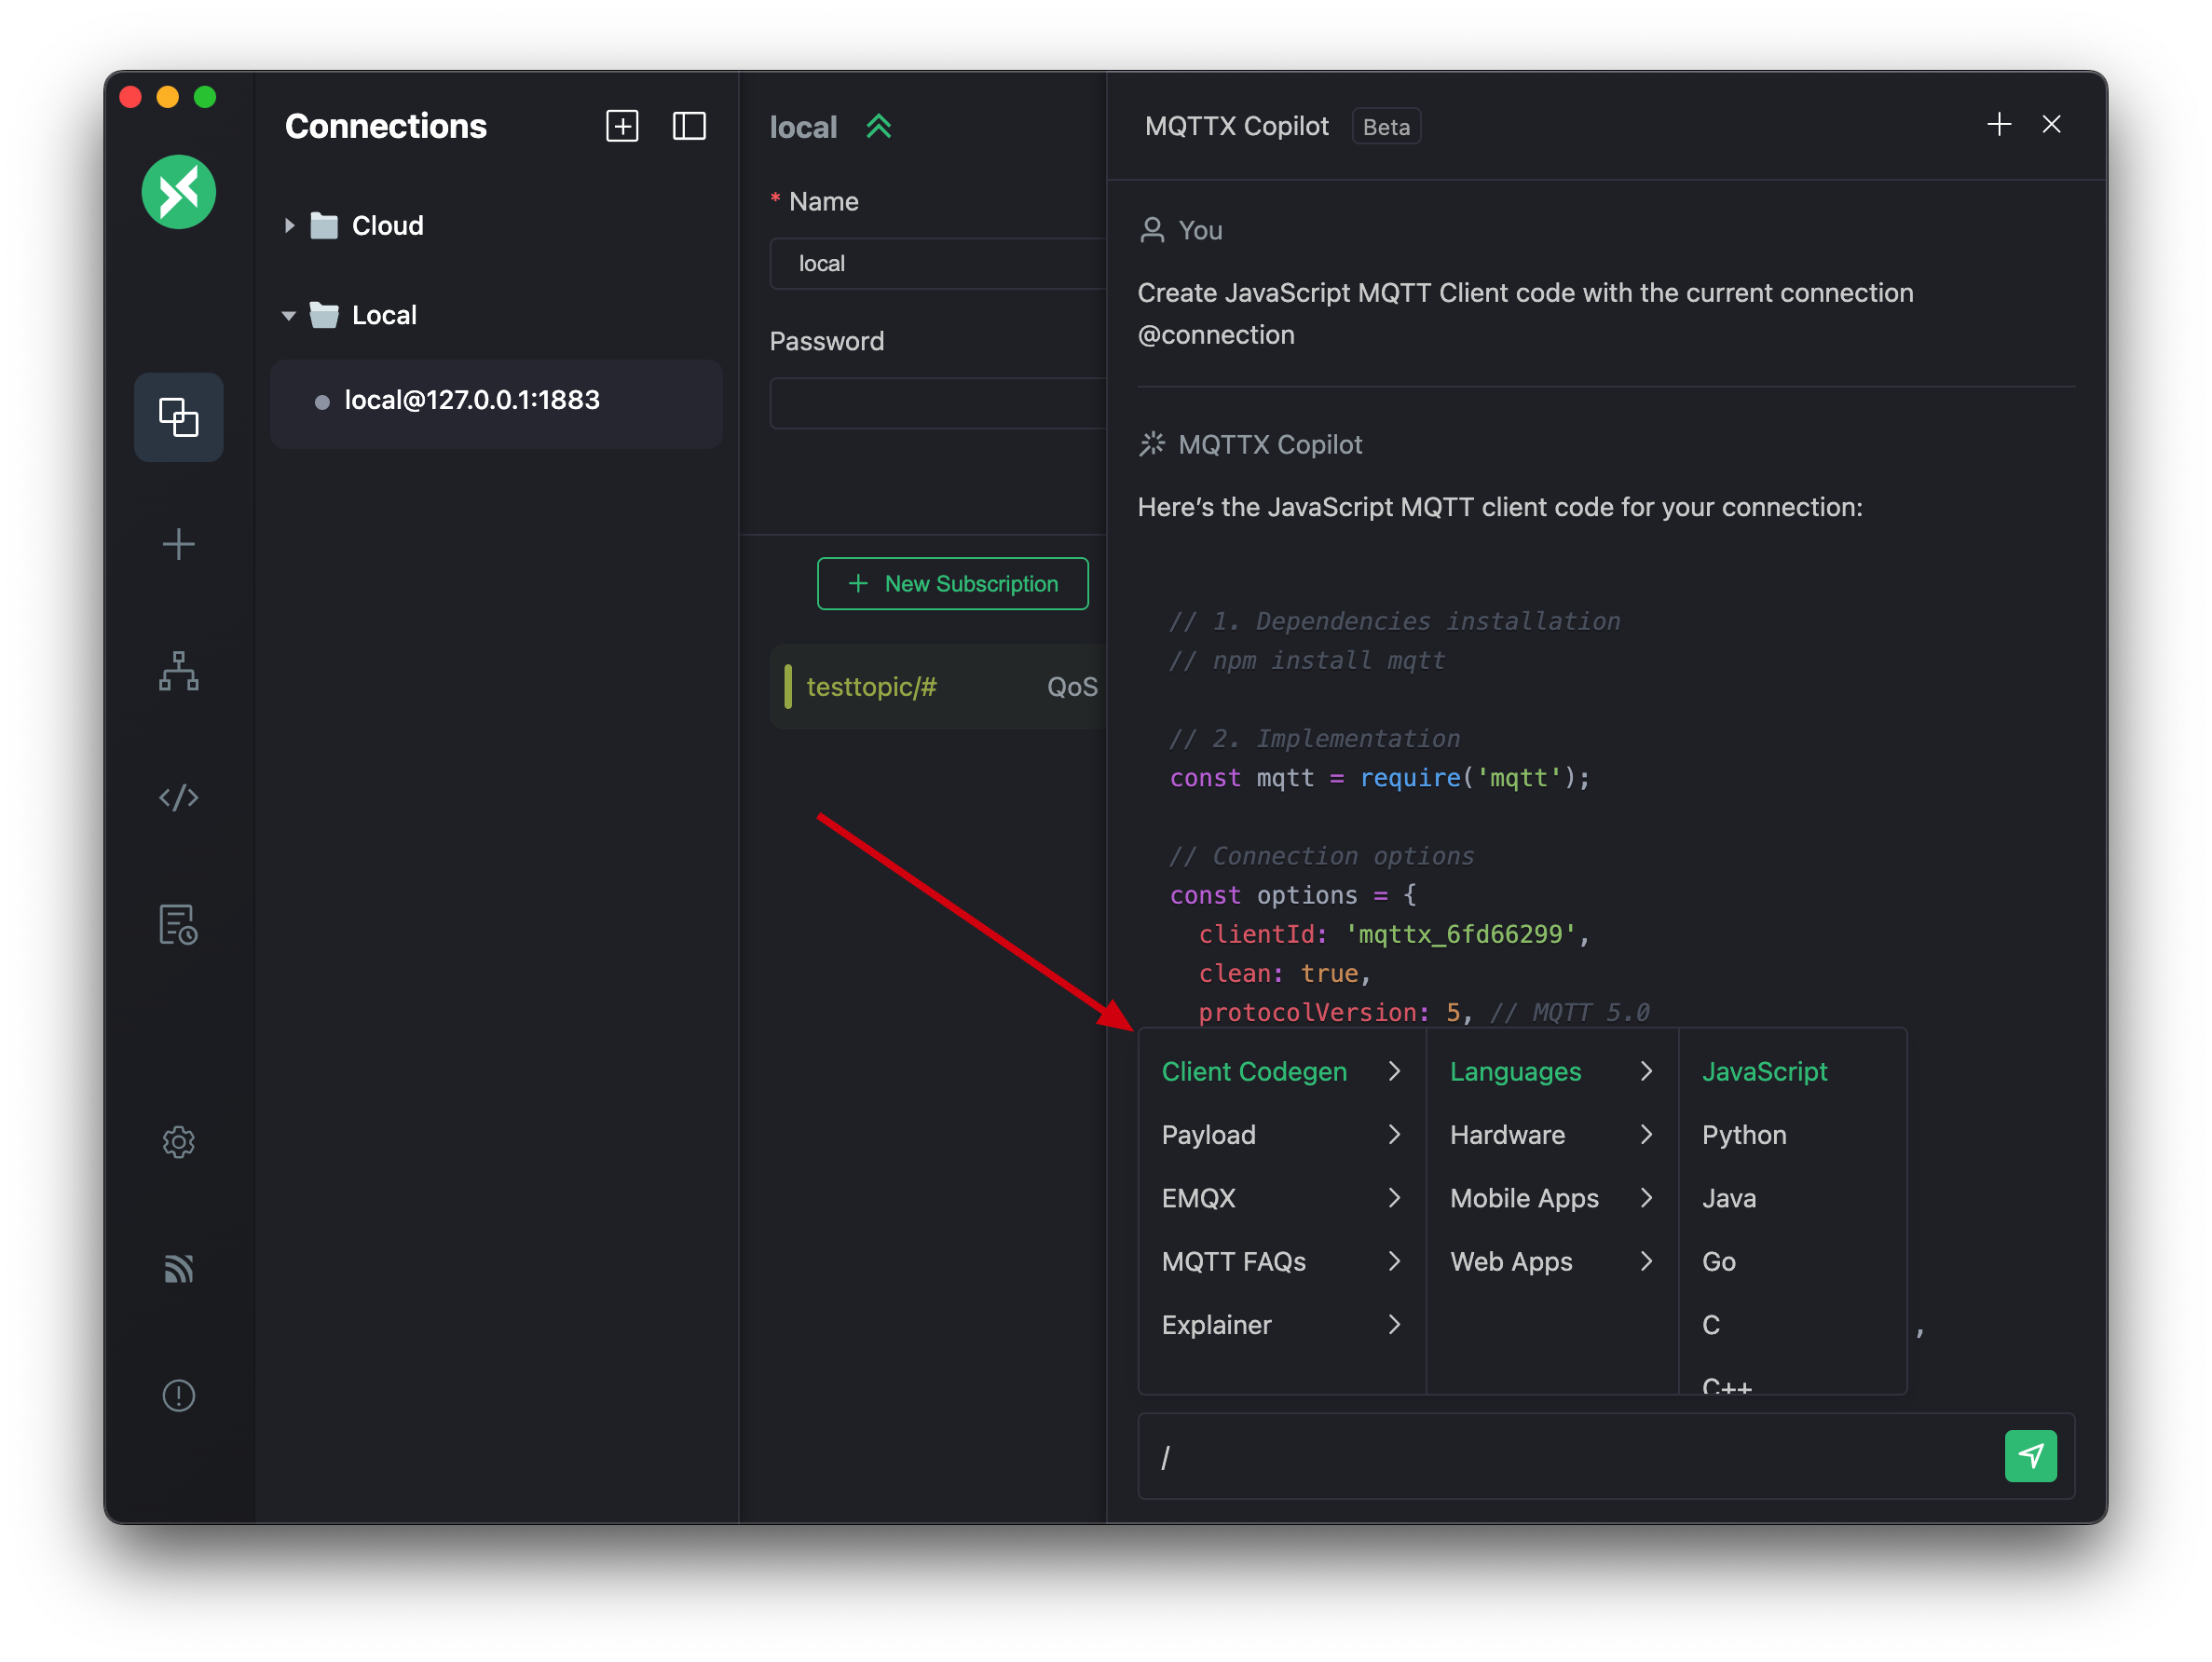Viewport: 2212px width, 1662px height.
Task: Click the send message paper plane button
Action: 2030,1456
